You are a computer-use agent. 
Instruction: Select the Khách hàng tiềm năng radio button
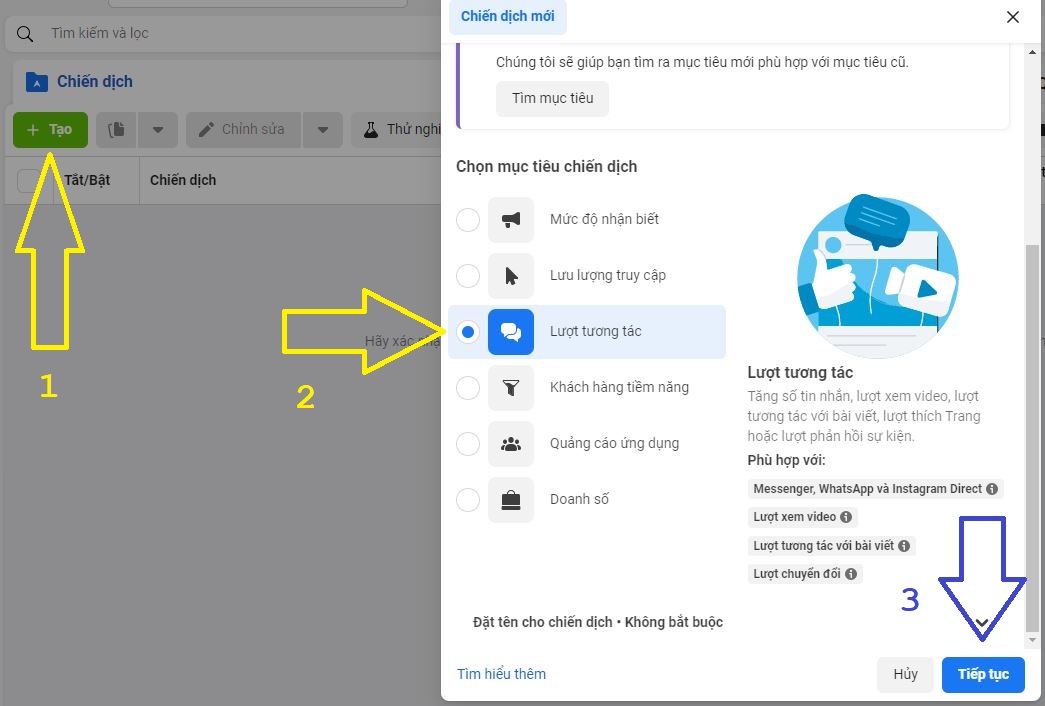[x=468, y=388]
